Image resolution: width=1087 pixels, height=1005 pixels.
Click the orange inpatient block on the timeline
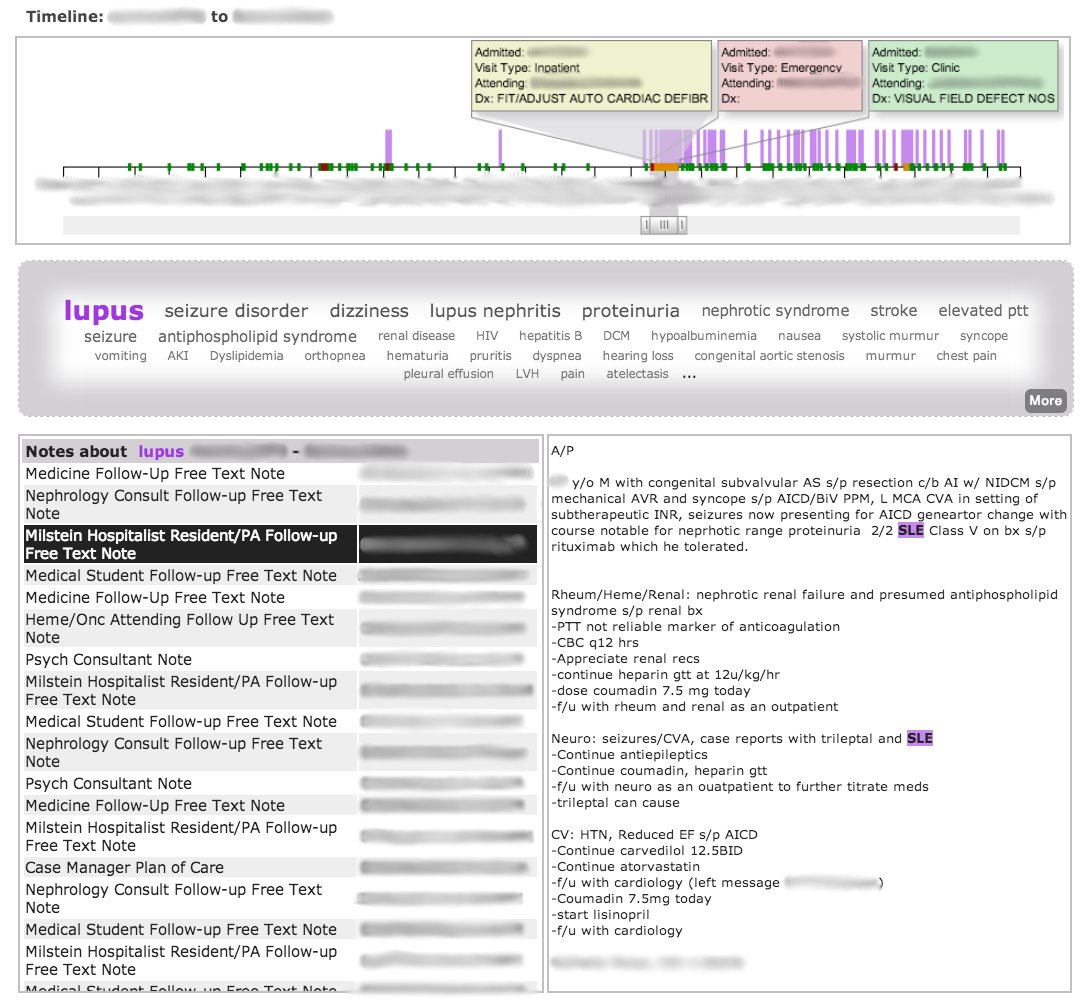coord(664,167)
